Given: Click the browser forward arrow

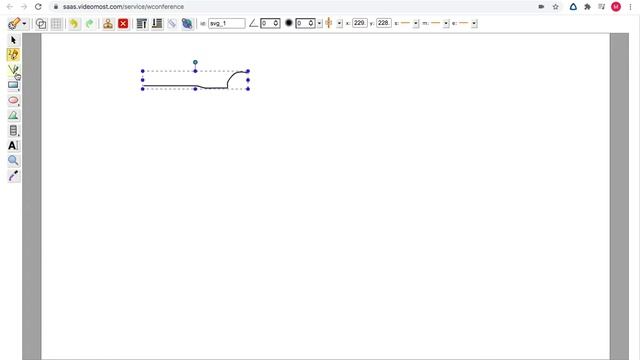Looking at the screenshot, I should click(24, 7).
